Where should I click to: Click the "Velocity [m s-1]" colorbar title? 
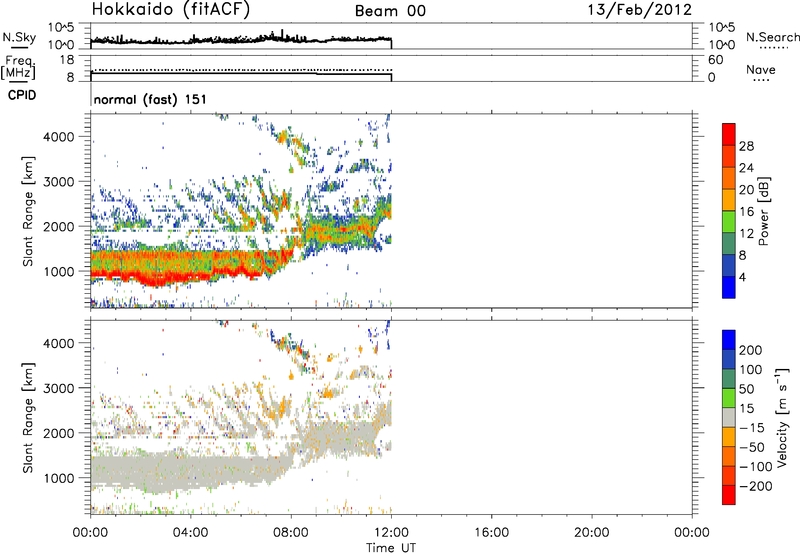click(782, 417)
